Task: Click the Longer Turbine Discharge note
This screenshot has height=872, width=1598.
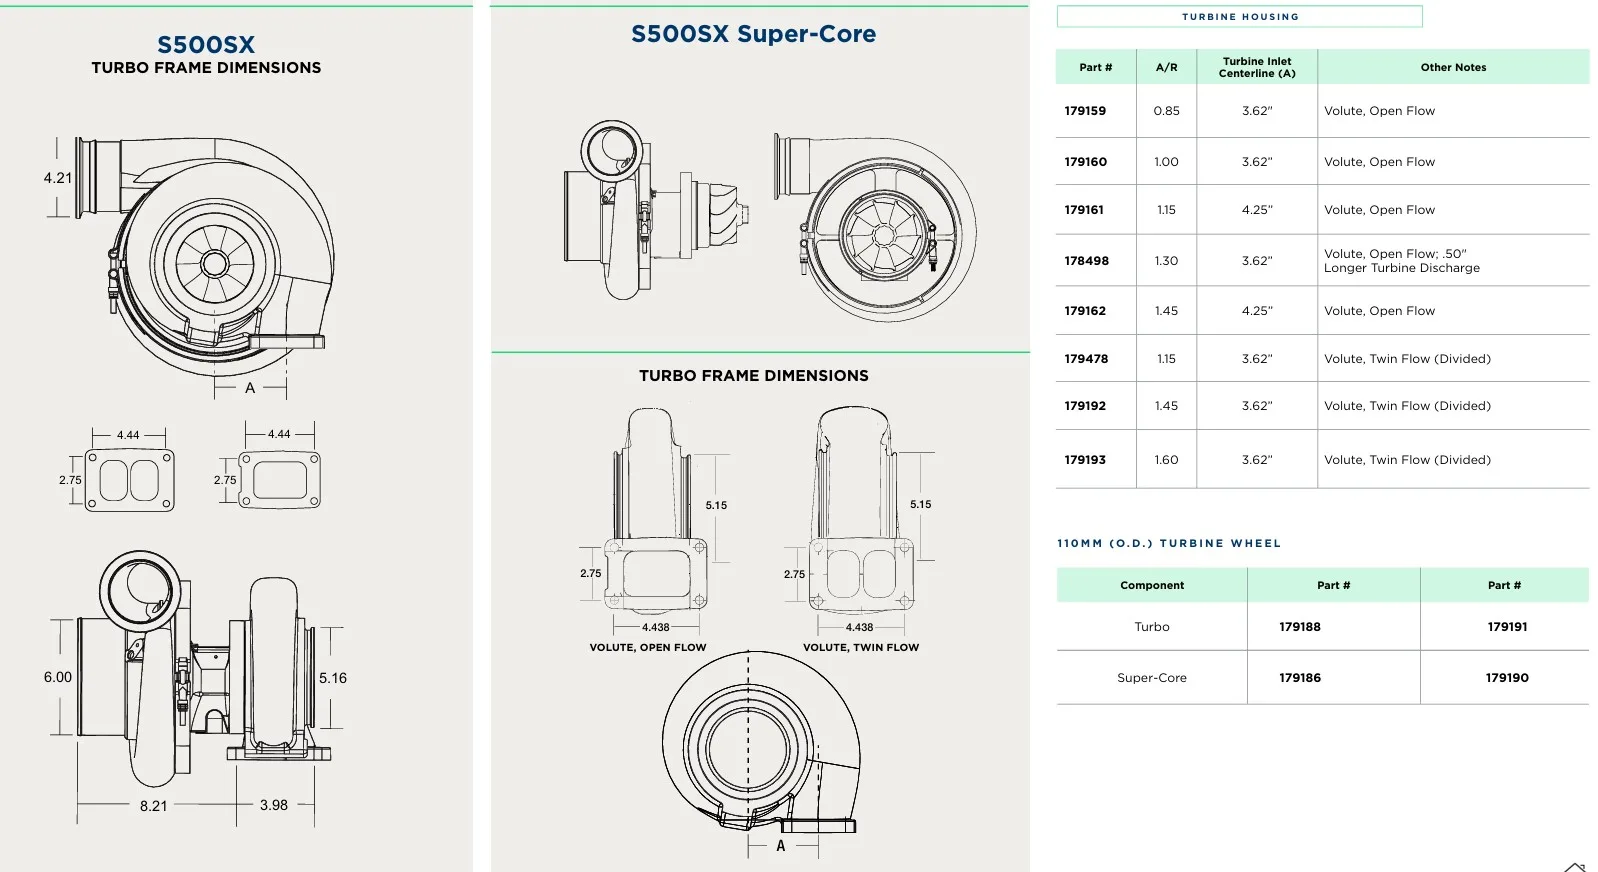Action: click(x=1402, y=268)
